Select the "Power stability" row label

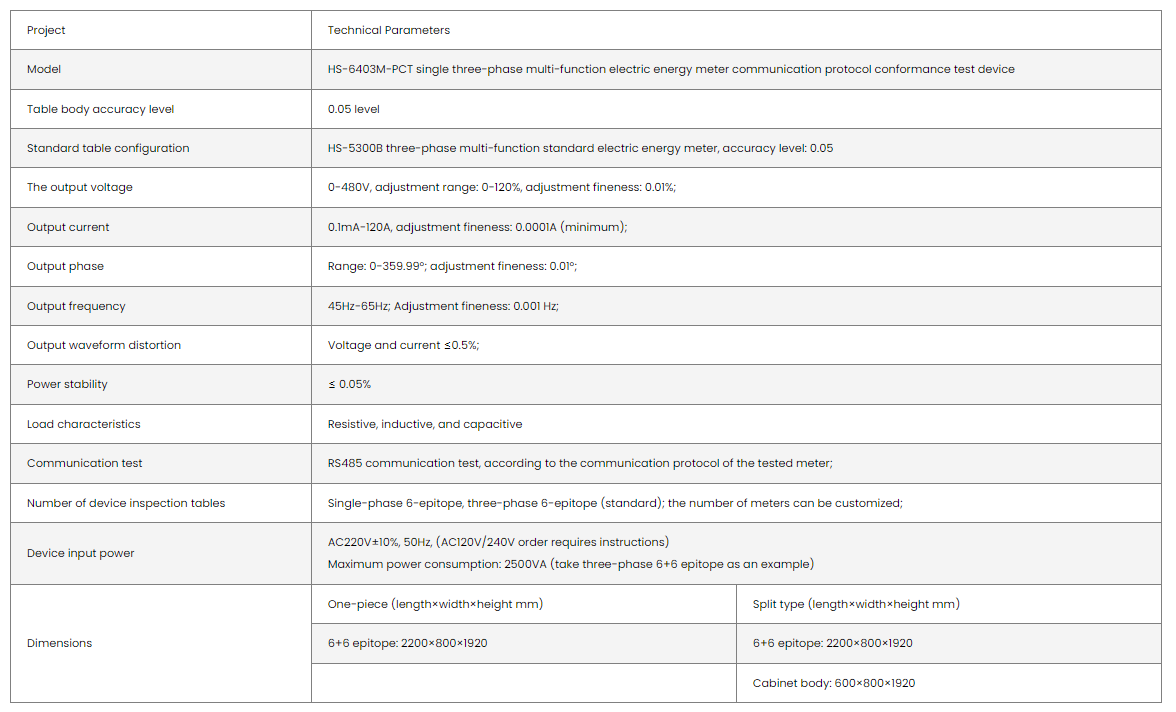(x=67, y=384)
